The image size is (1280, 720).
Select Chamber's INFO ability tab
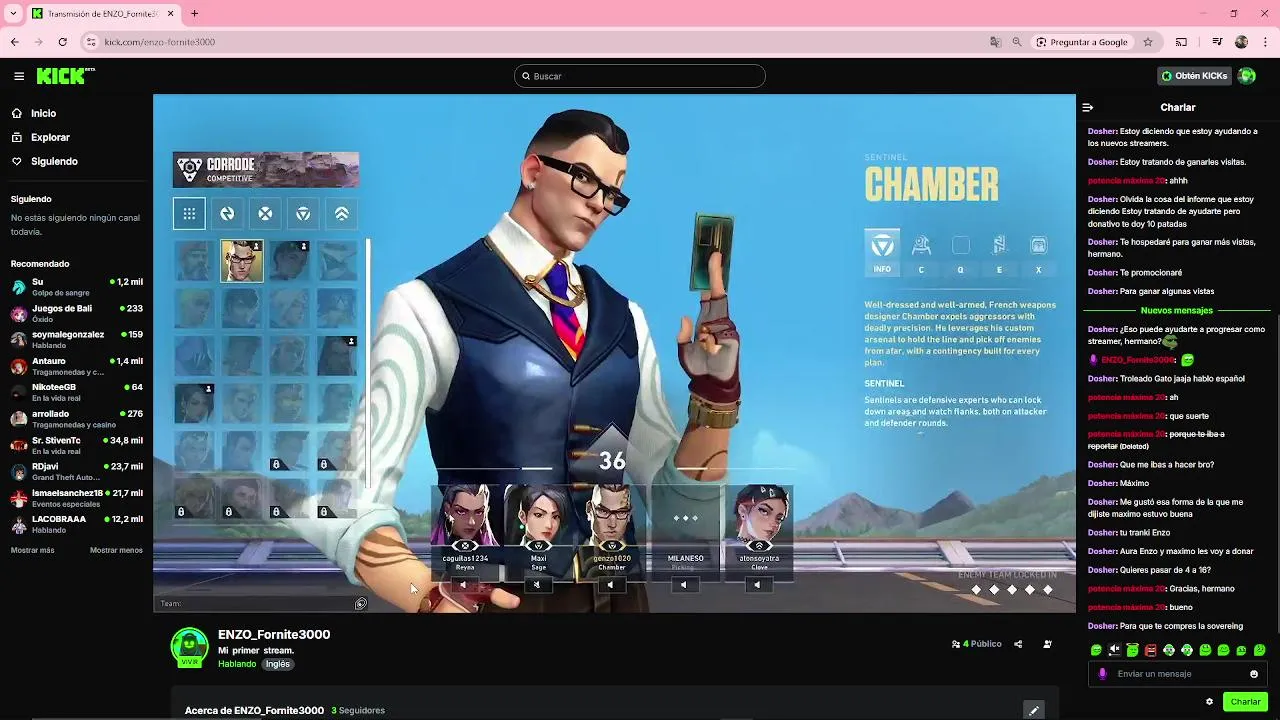[882, 252]
